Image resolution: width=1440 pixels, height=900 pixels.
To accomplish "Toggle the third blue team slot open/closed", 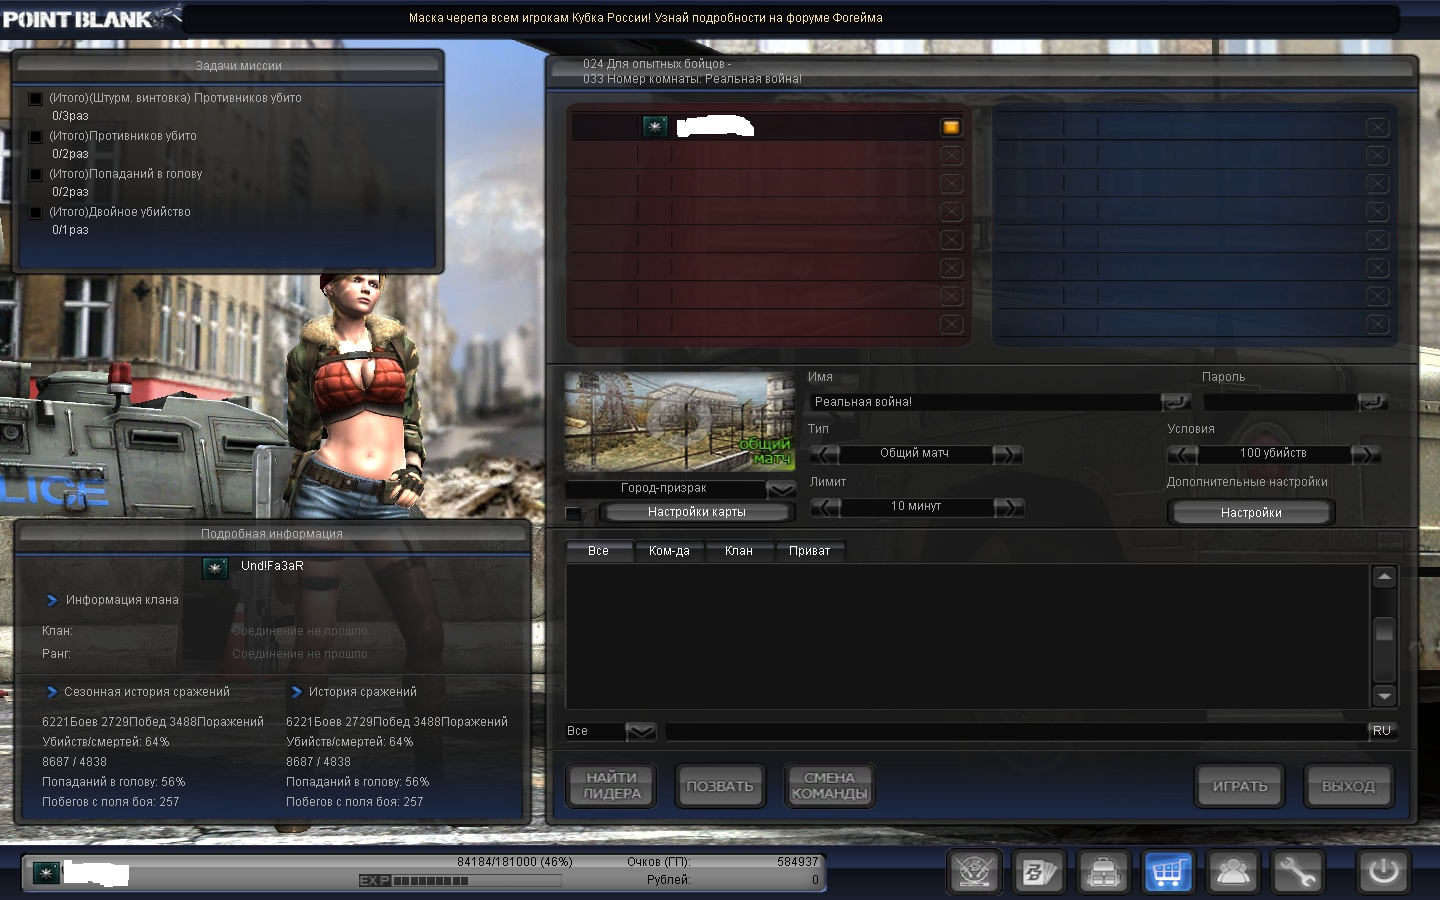I will 1377,184.
